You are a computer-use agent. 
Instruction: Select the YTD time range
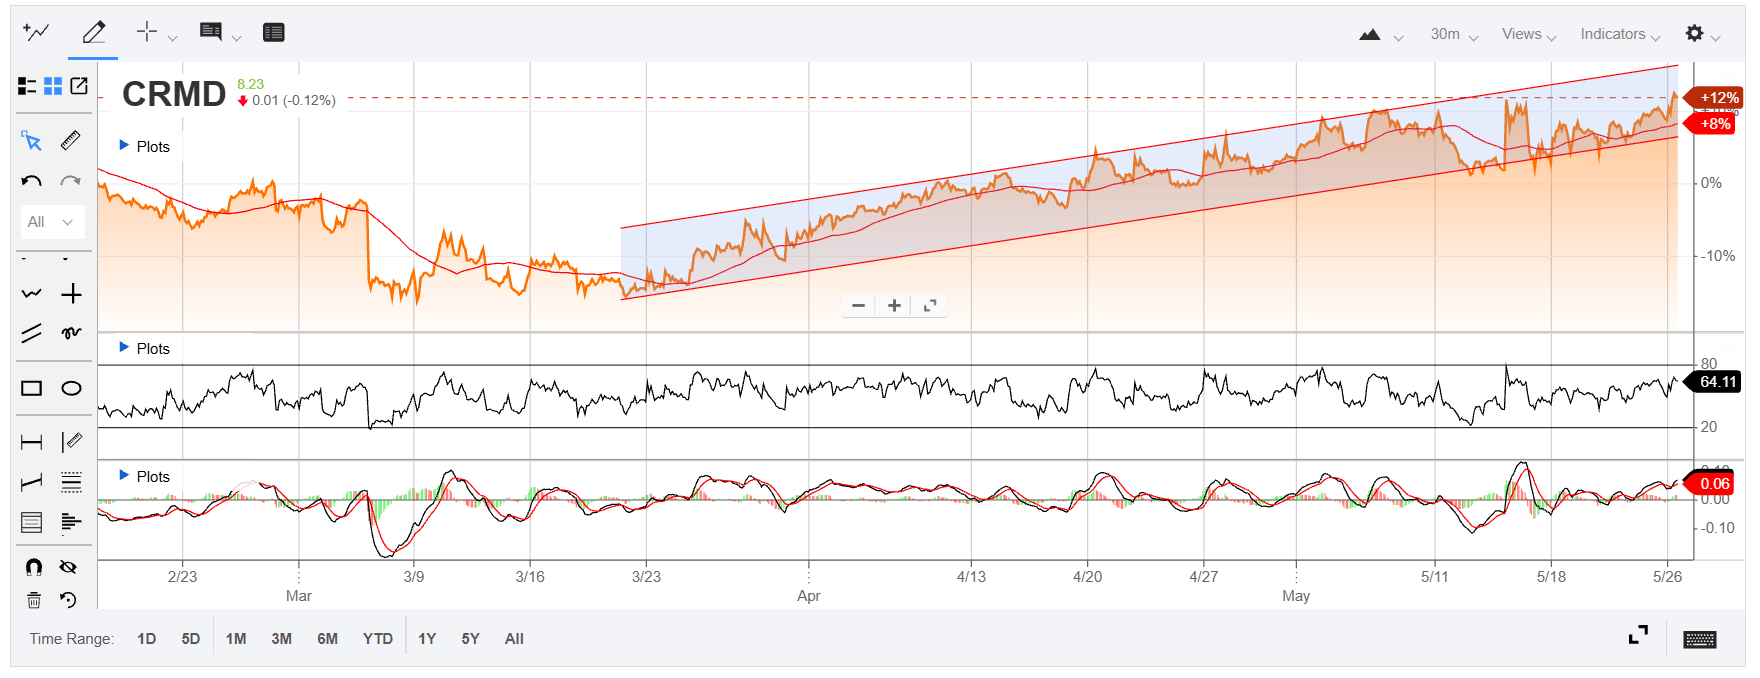(378, 639)
